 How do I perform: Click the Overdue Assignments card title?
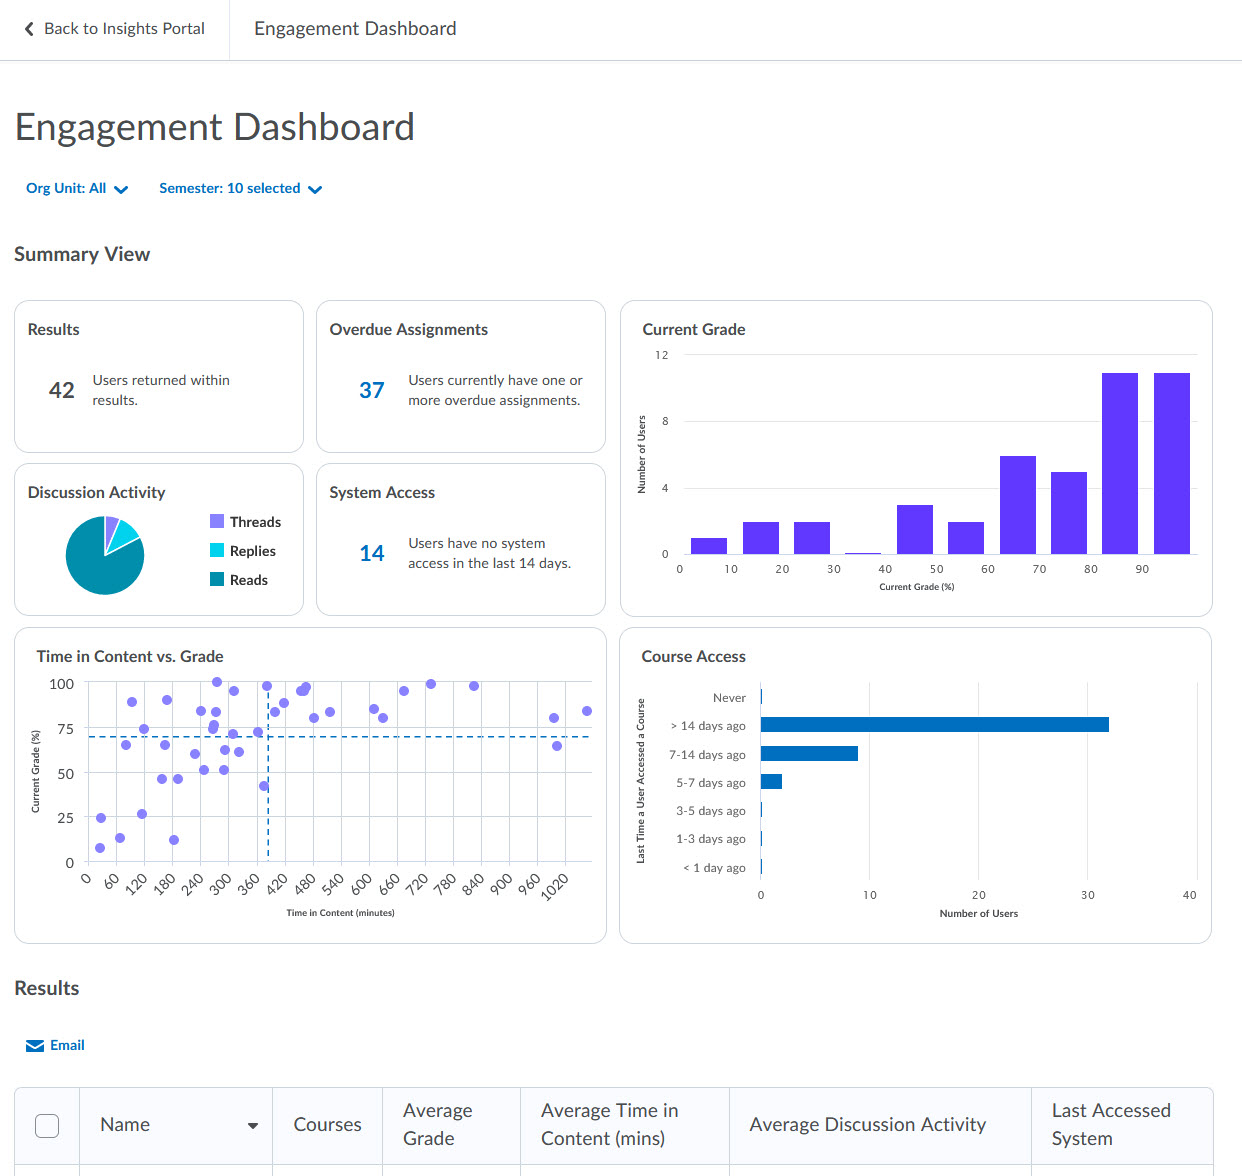coord(409,329)
